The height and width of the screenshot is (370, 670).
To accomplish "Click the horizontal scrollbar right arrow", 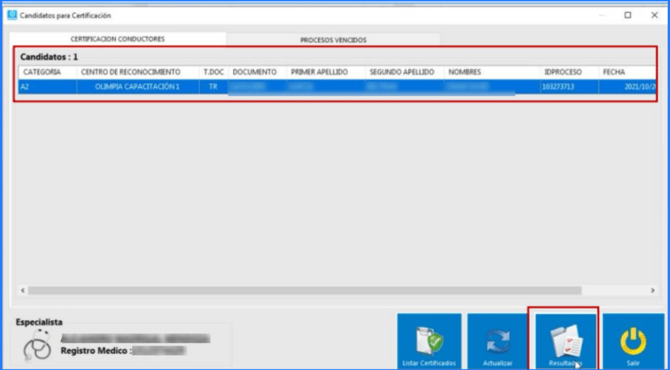I will point(652,291).
